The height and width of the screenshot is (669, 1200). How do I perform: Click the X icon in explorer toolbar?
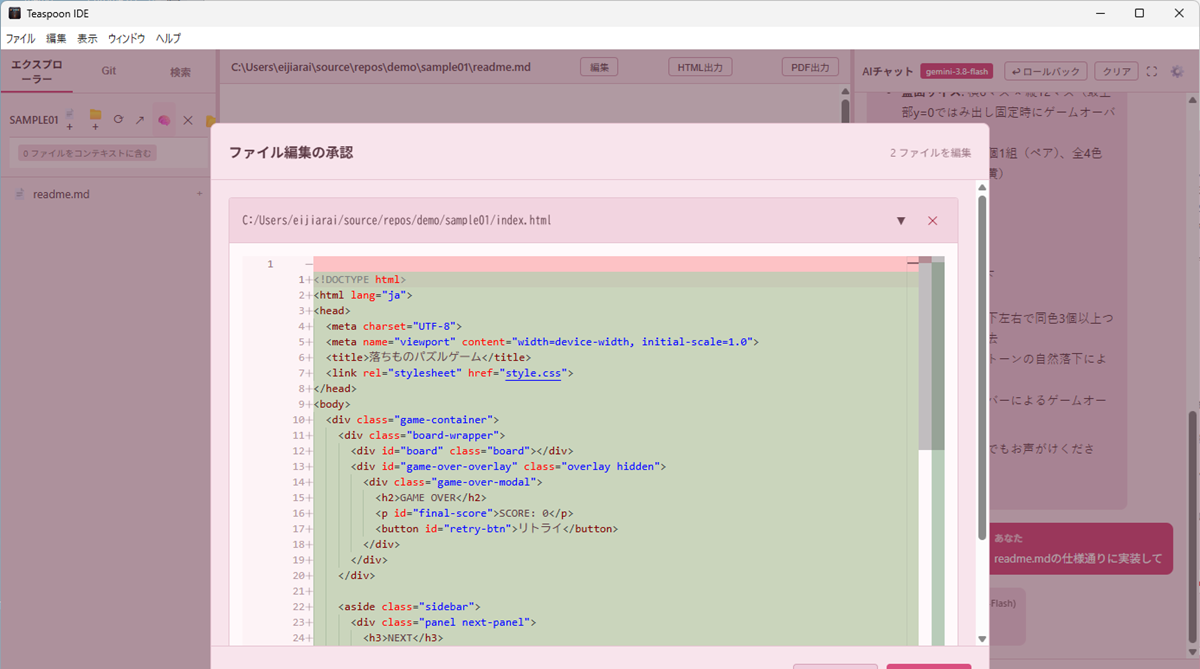click(x=187, y=120)
